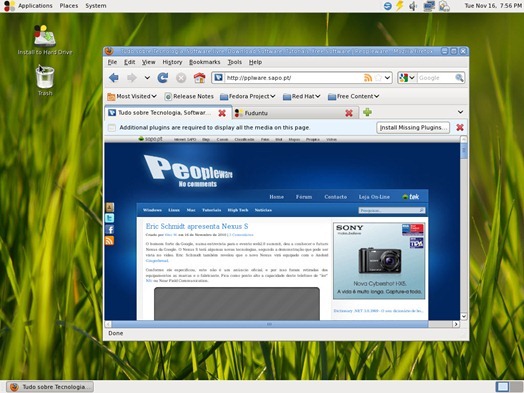The width and height of the screenshot is (524, 393).
Task: Reload the page with the refresh icon
Action: [163, 78]
